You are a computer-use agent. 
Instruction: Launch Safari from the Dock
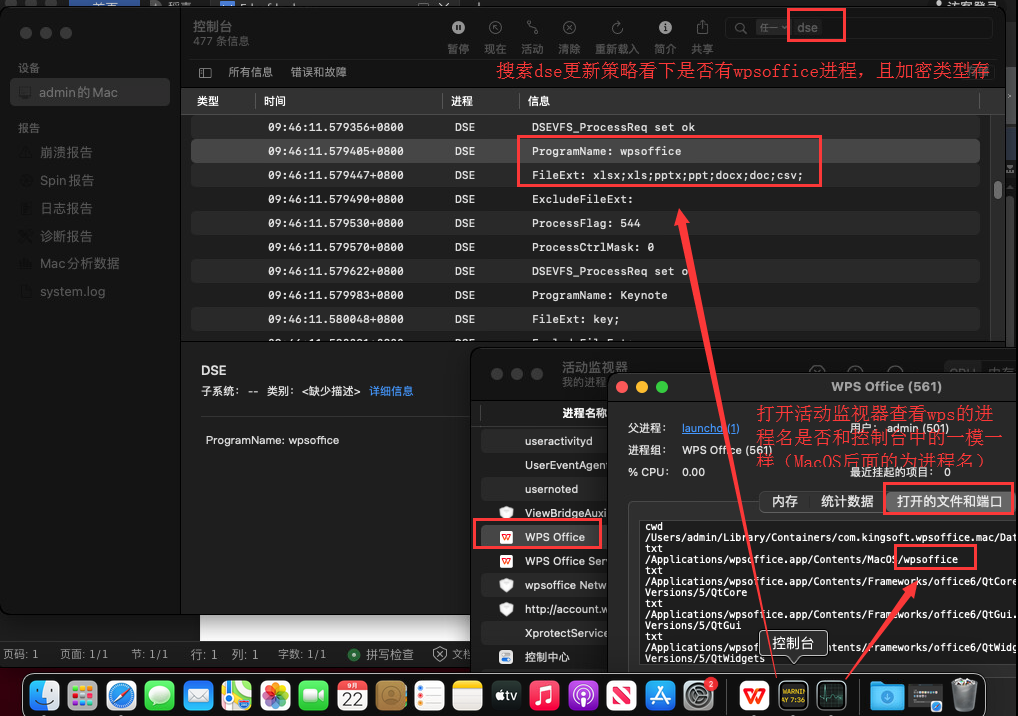click(x=121, y=696)
